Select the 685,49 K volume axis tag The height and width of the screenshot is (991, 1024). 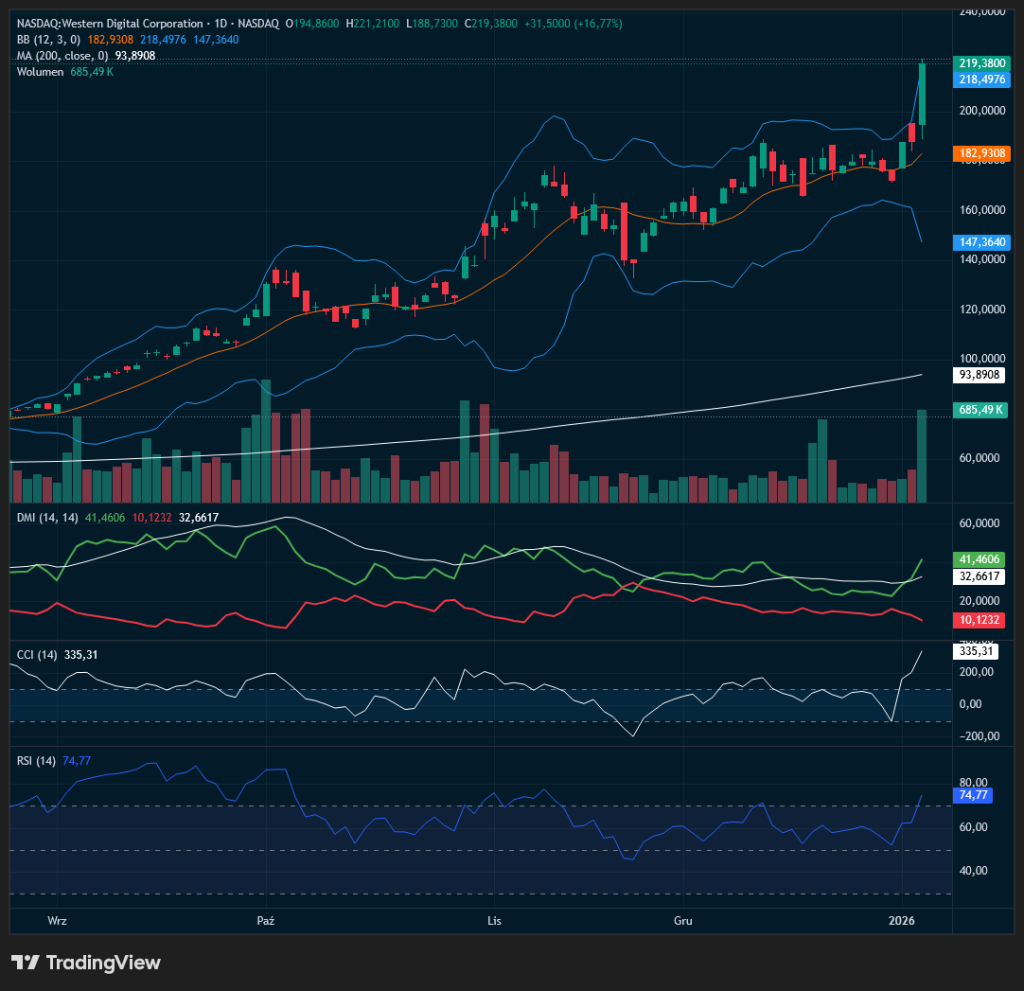click(981, 410)
